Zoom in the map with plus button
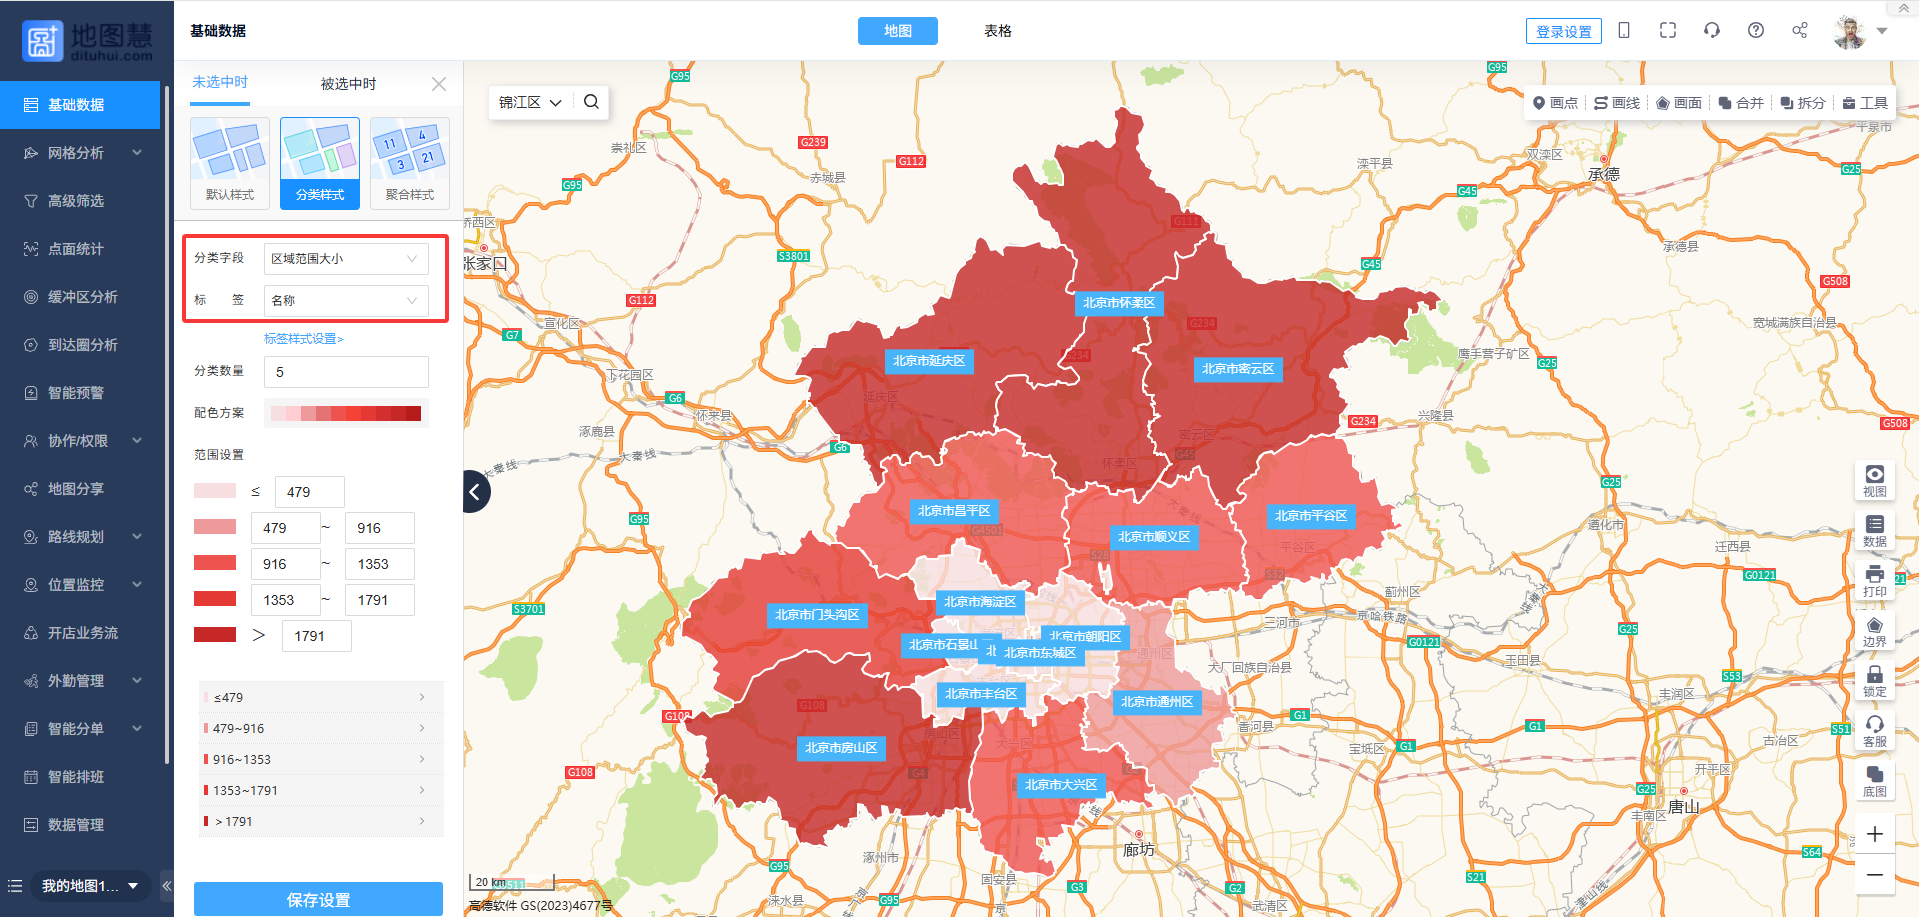The width and height of the screenshot is (1919, 917). (1874, 834)
